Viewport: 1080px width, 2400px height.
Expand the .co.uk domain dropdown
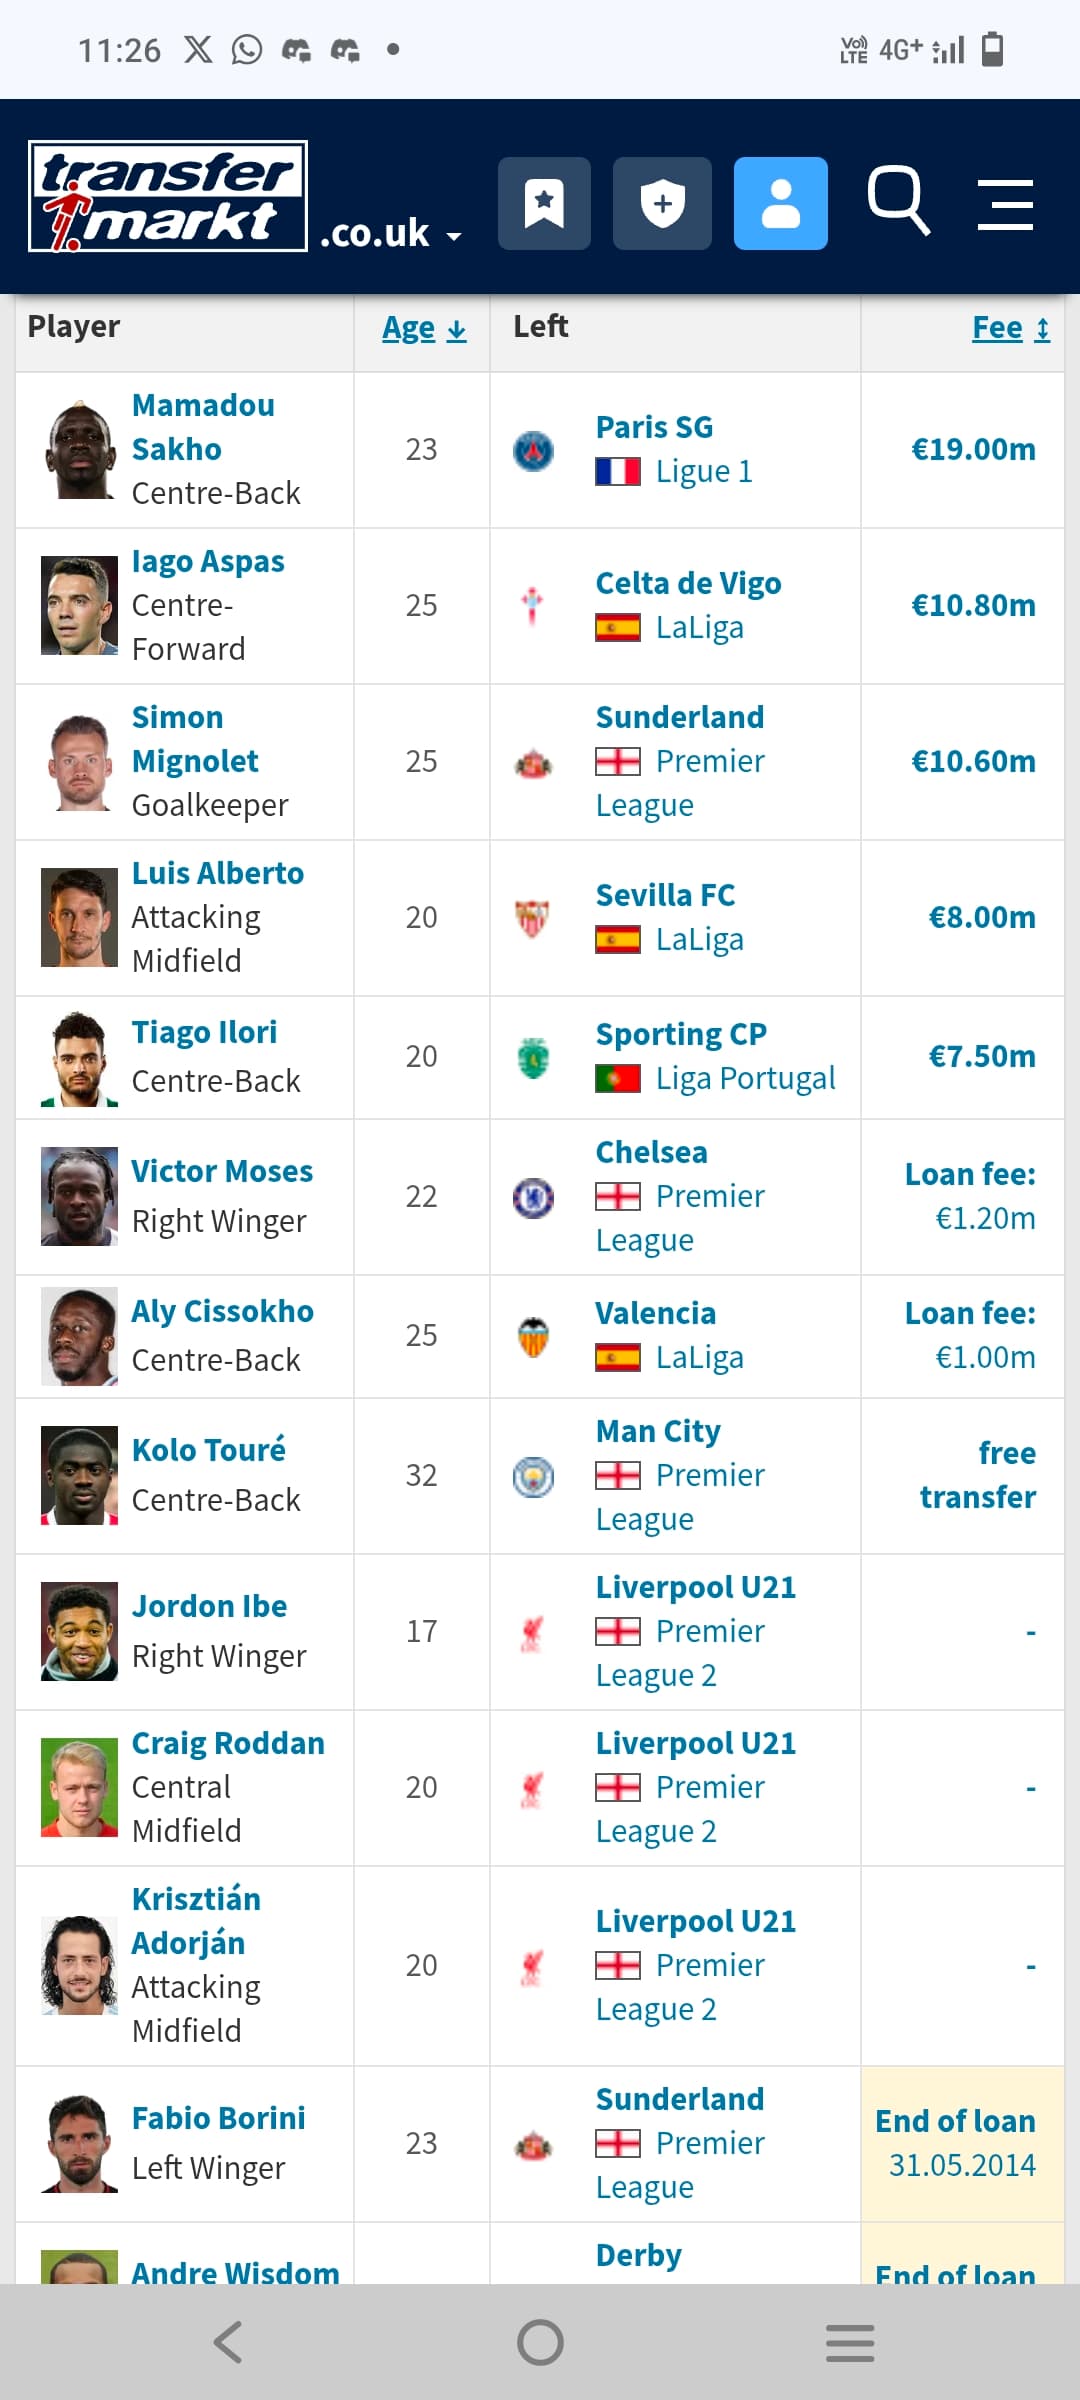pyautogui.click(x=390, y=234)
